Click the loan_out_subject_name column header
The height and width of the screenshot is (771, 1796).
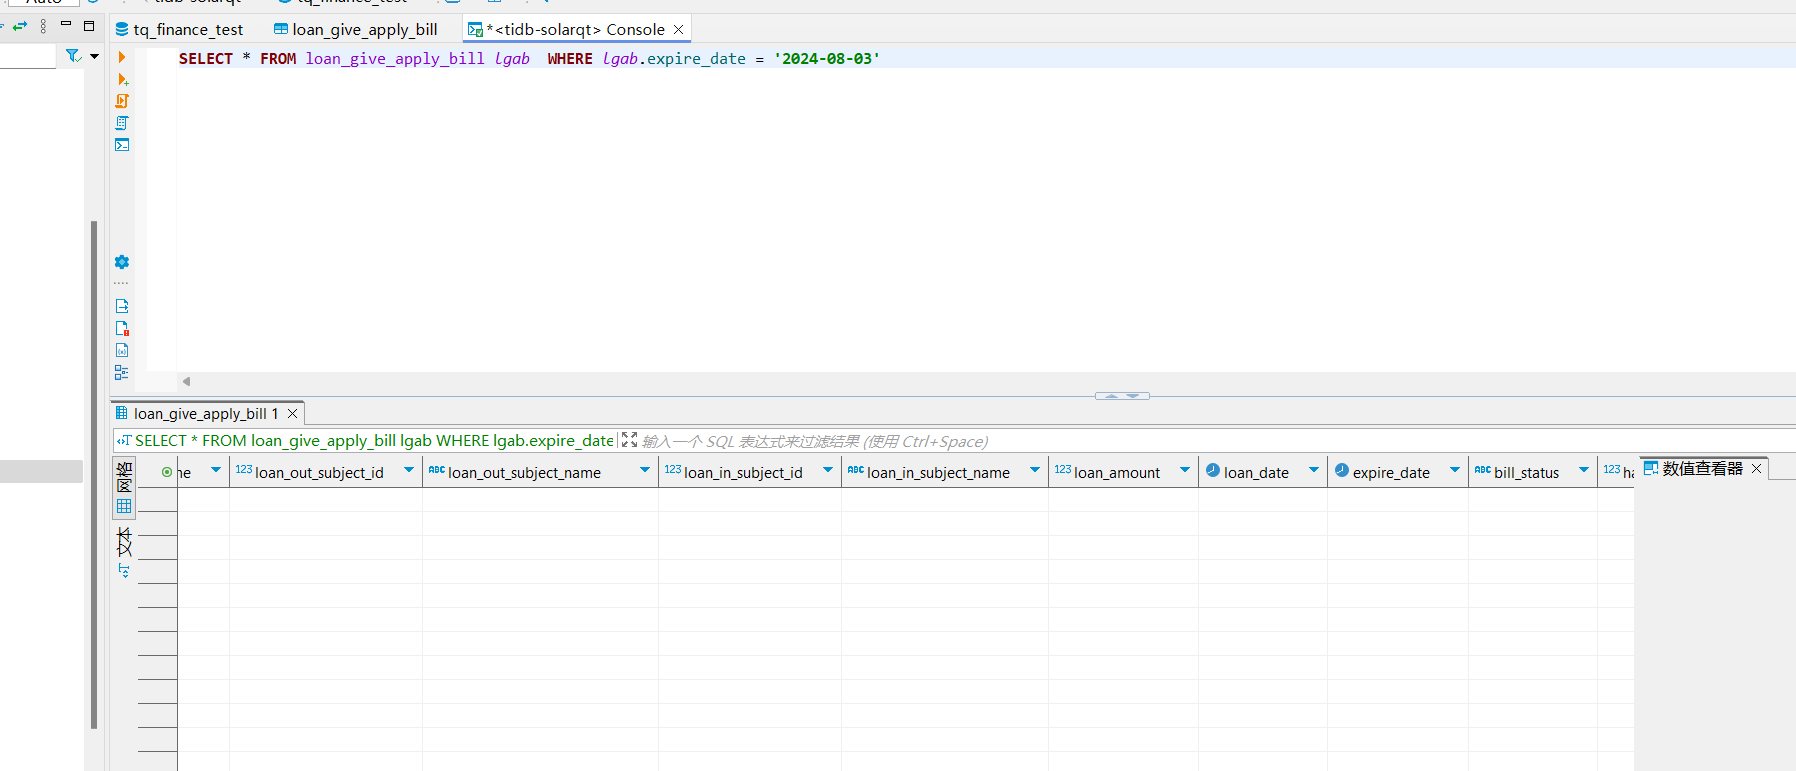click(524, 472)
